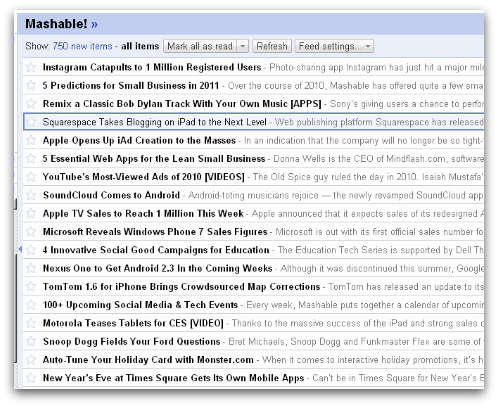Open 'Squarespace Takes Blogging on iPad to the Next Level'
Image resolution: width=498 pixels, height=407 pixels.
pyautogui.click(x=155, y=122)
